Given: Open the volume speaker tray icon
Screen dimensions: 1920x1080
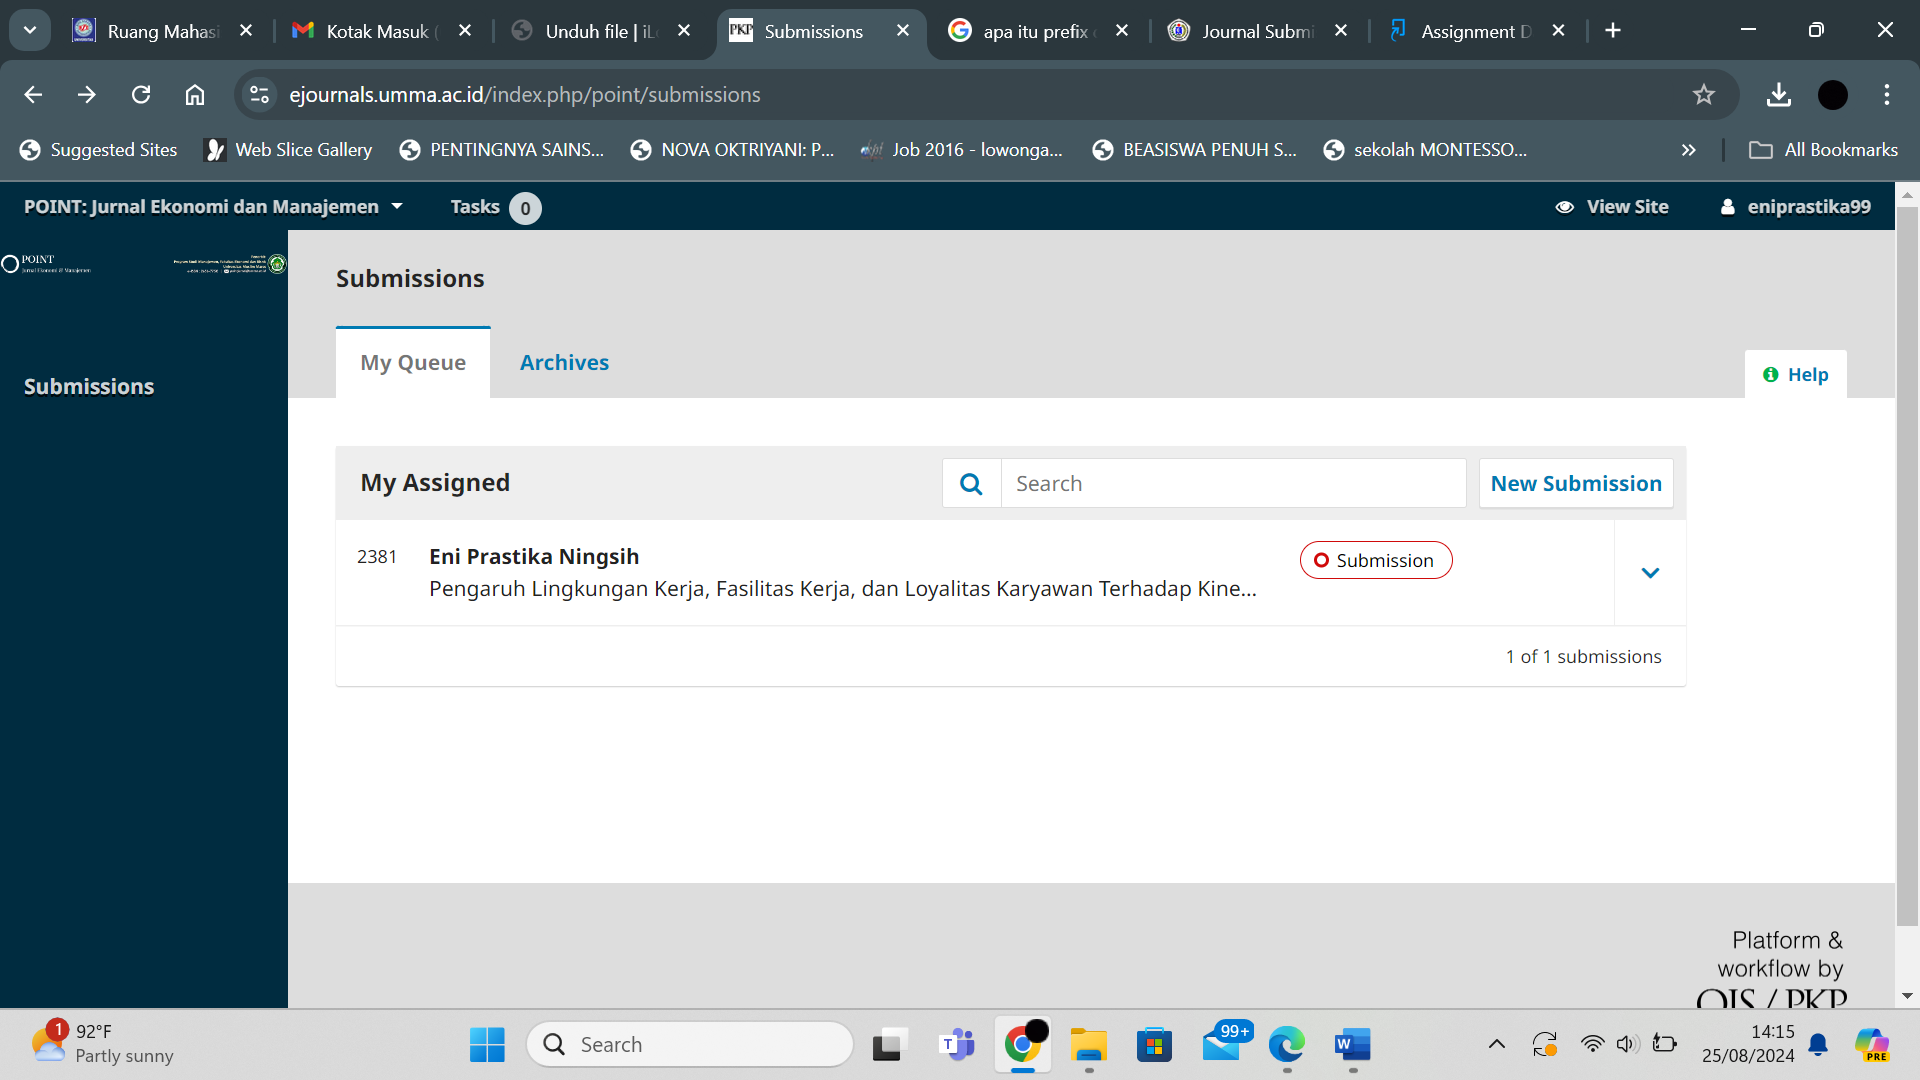Looking at the screenshot, I should pyautogui.click(x=1627, y=1044).
